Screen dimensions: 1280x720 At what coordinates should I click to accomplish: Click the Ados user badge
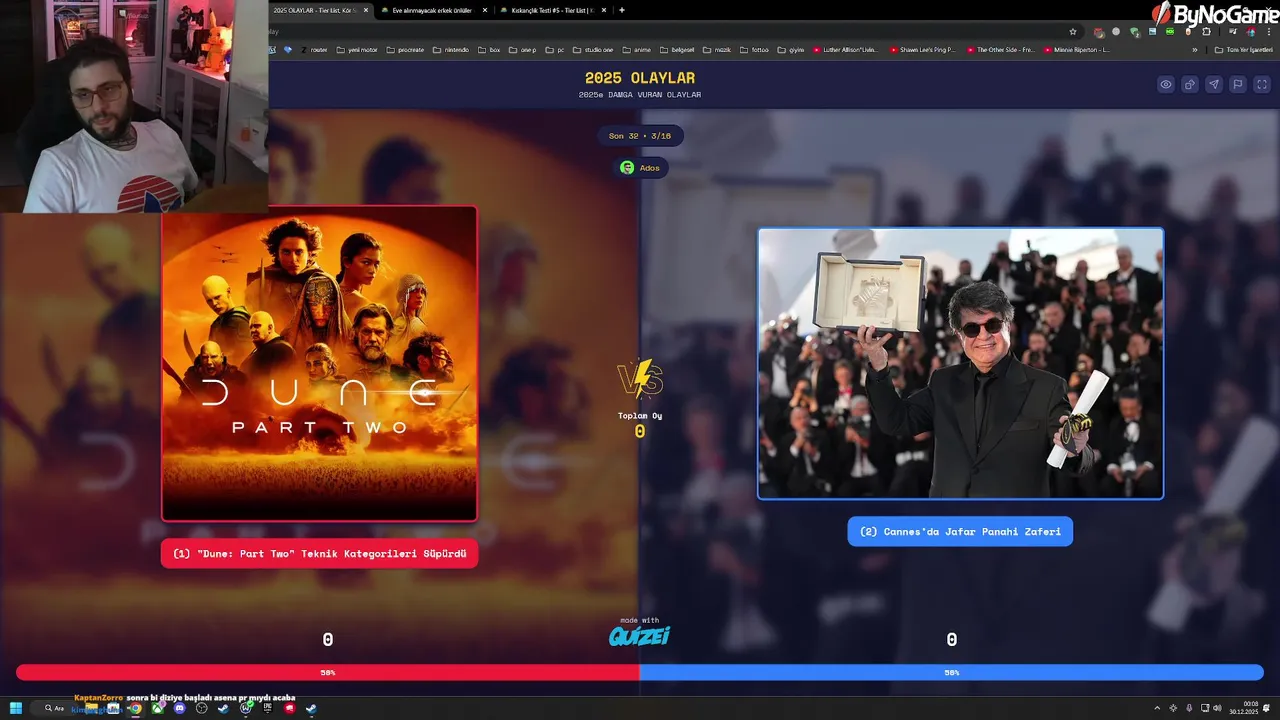pos(640,168)
